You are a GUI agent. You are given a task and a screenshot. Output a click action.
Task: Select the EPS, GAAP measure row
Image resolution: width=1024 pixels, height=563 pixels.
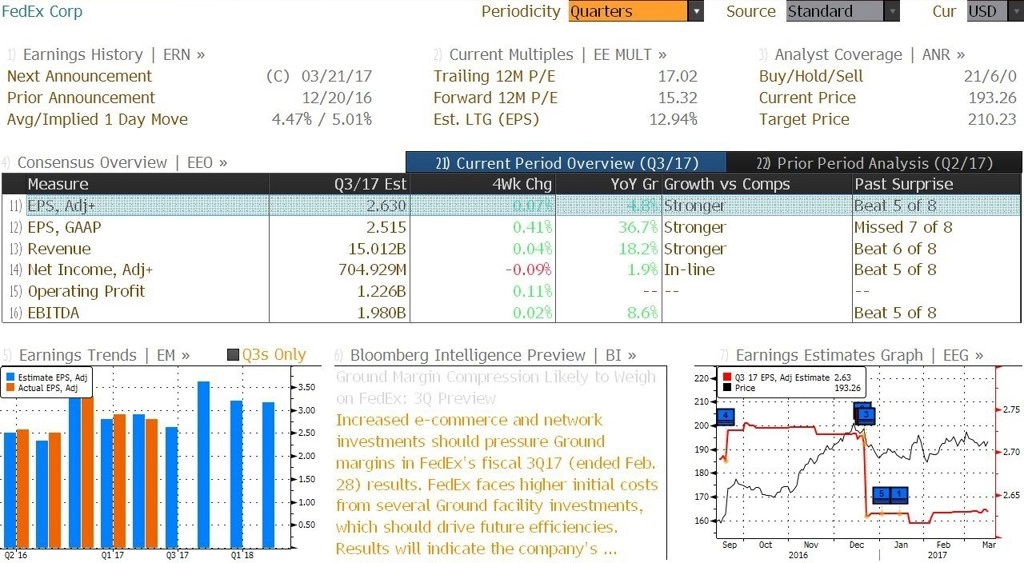511,227
